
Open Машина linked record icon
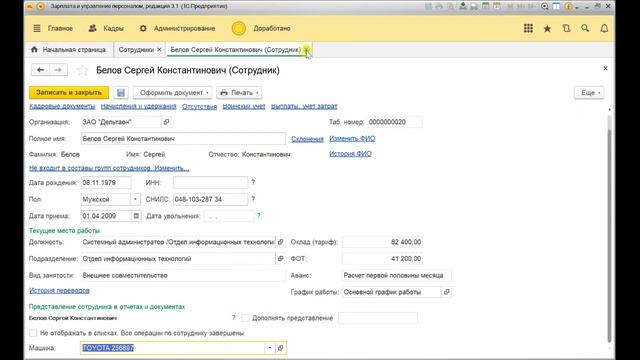point(280,348)
